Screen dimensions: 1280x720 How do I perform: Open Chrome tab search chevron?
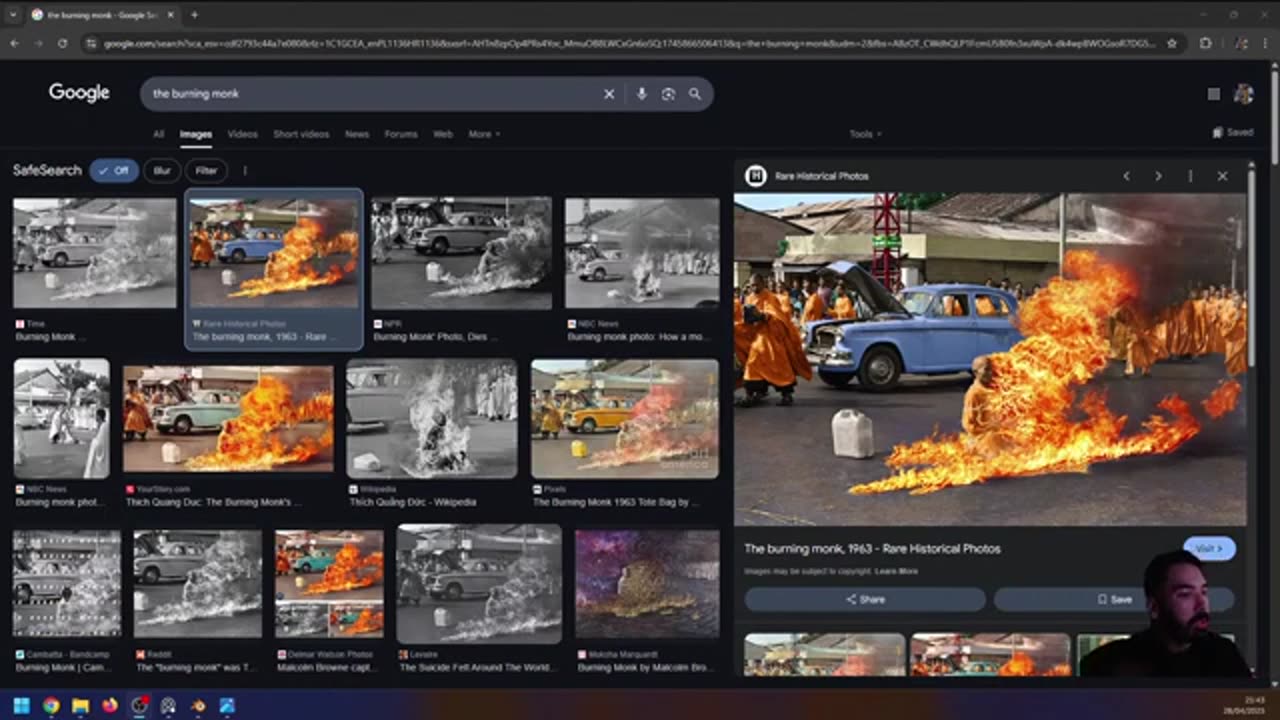(x=13, y=15)
